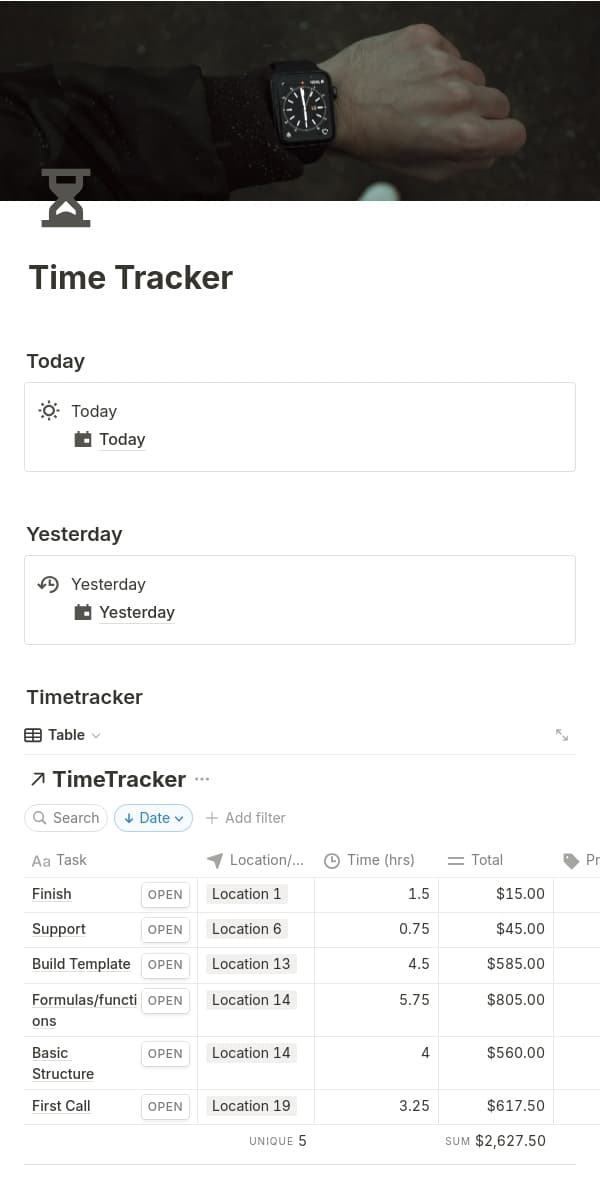Click the history icon in the Yesterday callout
The width and height of the screenshot is (600, 1200).
[48, 583]
